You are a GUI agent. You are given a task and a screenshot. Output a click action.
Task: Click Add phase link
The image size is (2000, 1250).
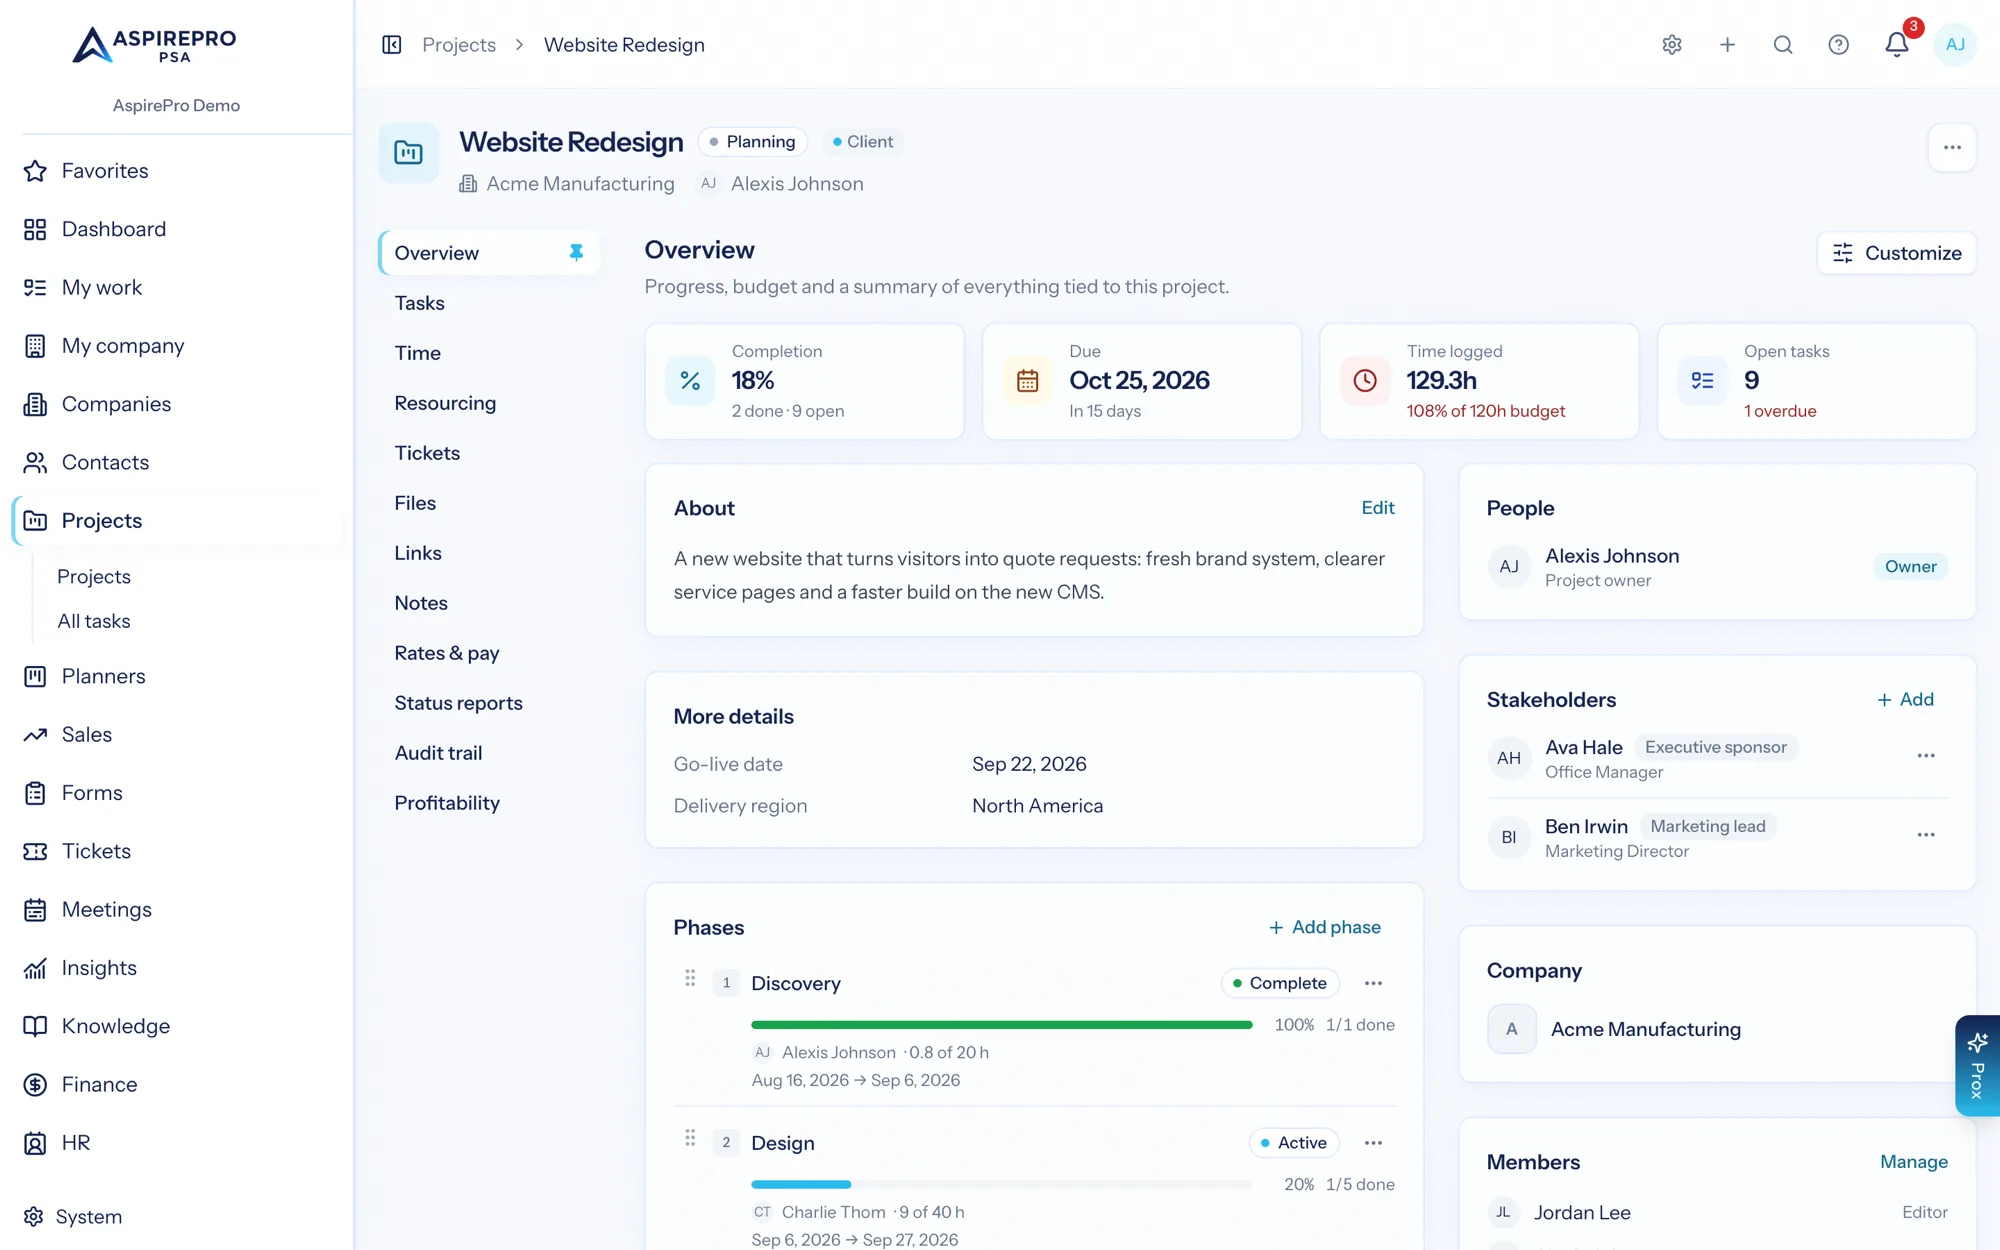pos(1324,927)
